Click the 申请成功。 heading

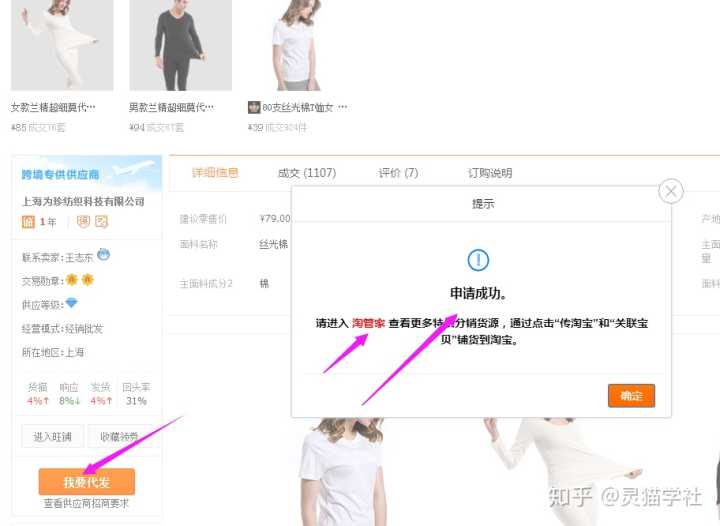[478, 293]
